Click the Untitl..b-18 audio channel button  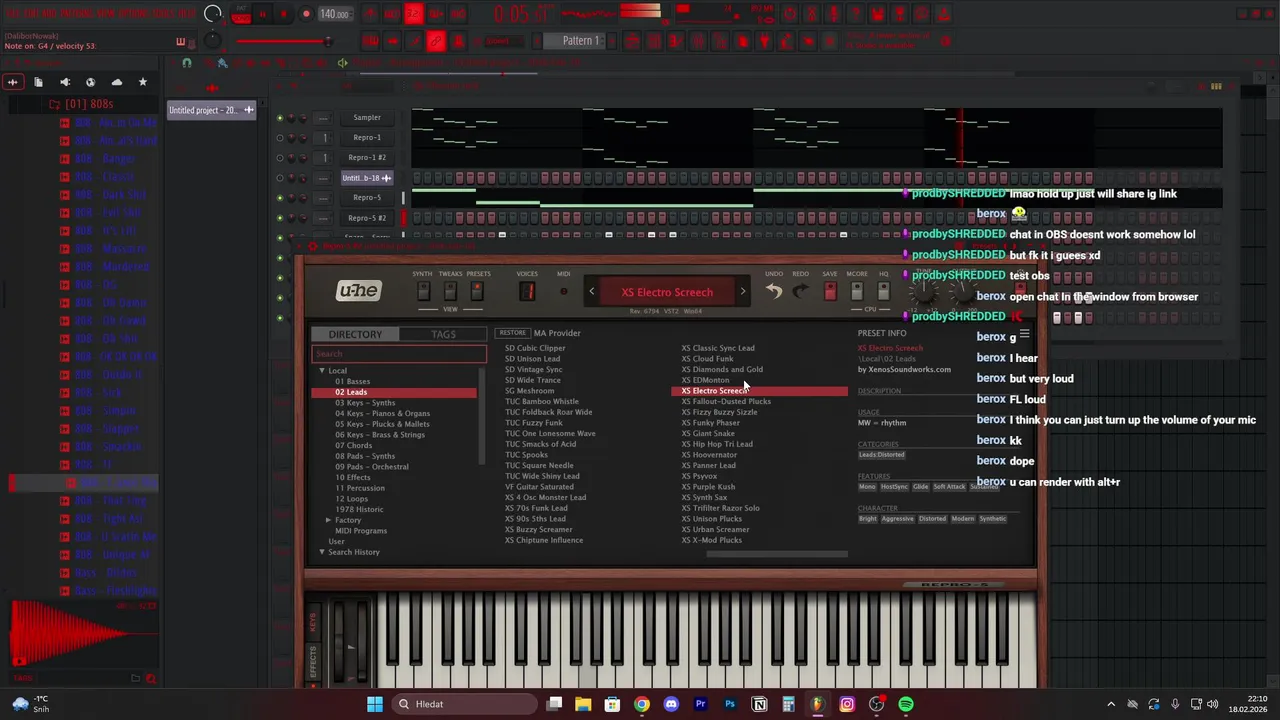pos(366,178)
